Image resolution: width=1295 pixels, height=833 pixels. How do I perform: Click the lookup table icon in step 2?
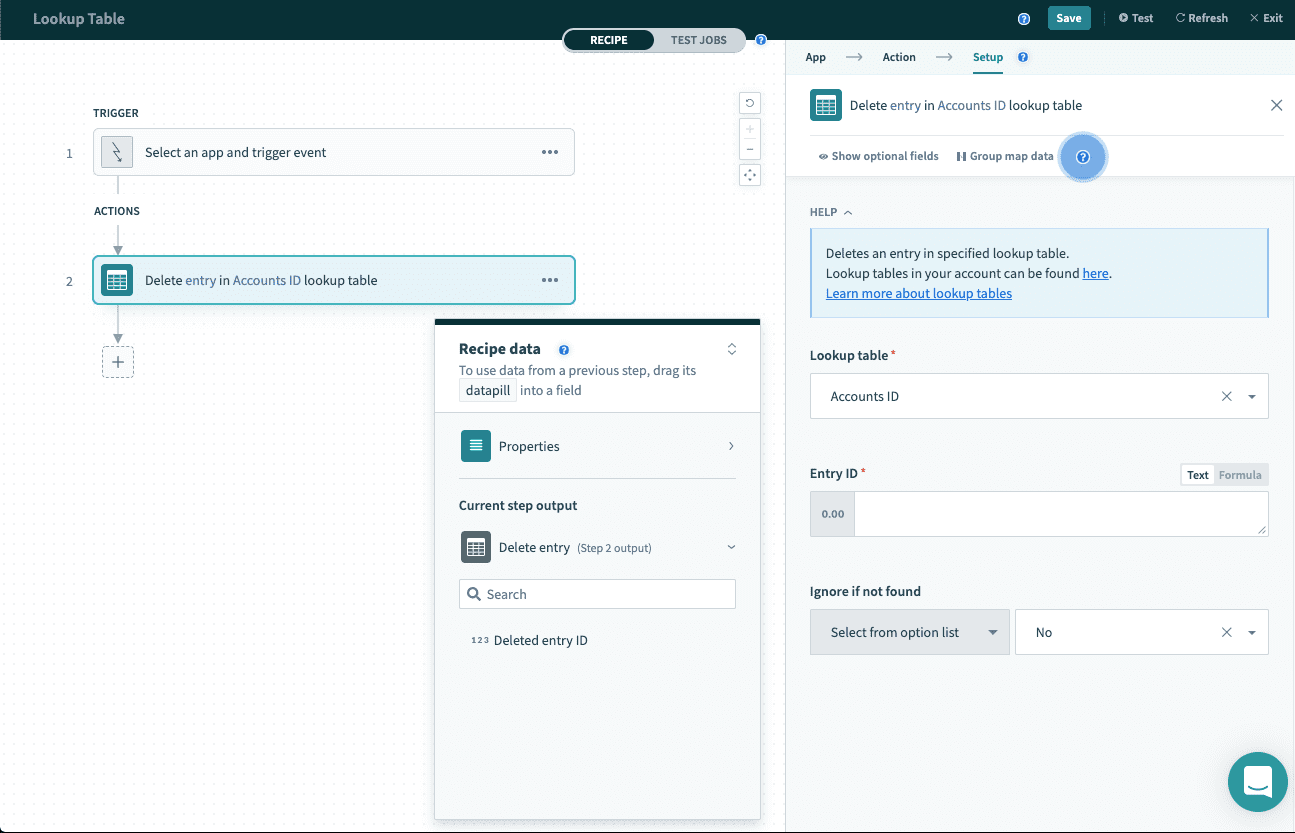(117, 281)
